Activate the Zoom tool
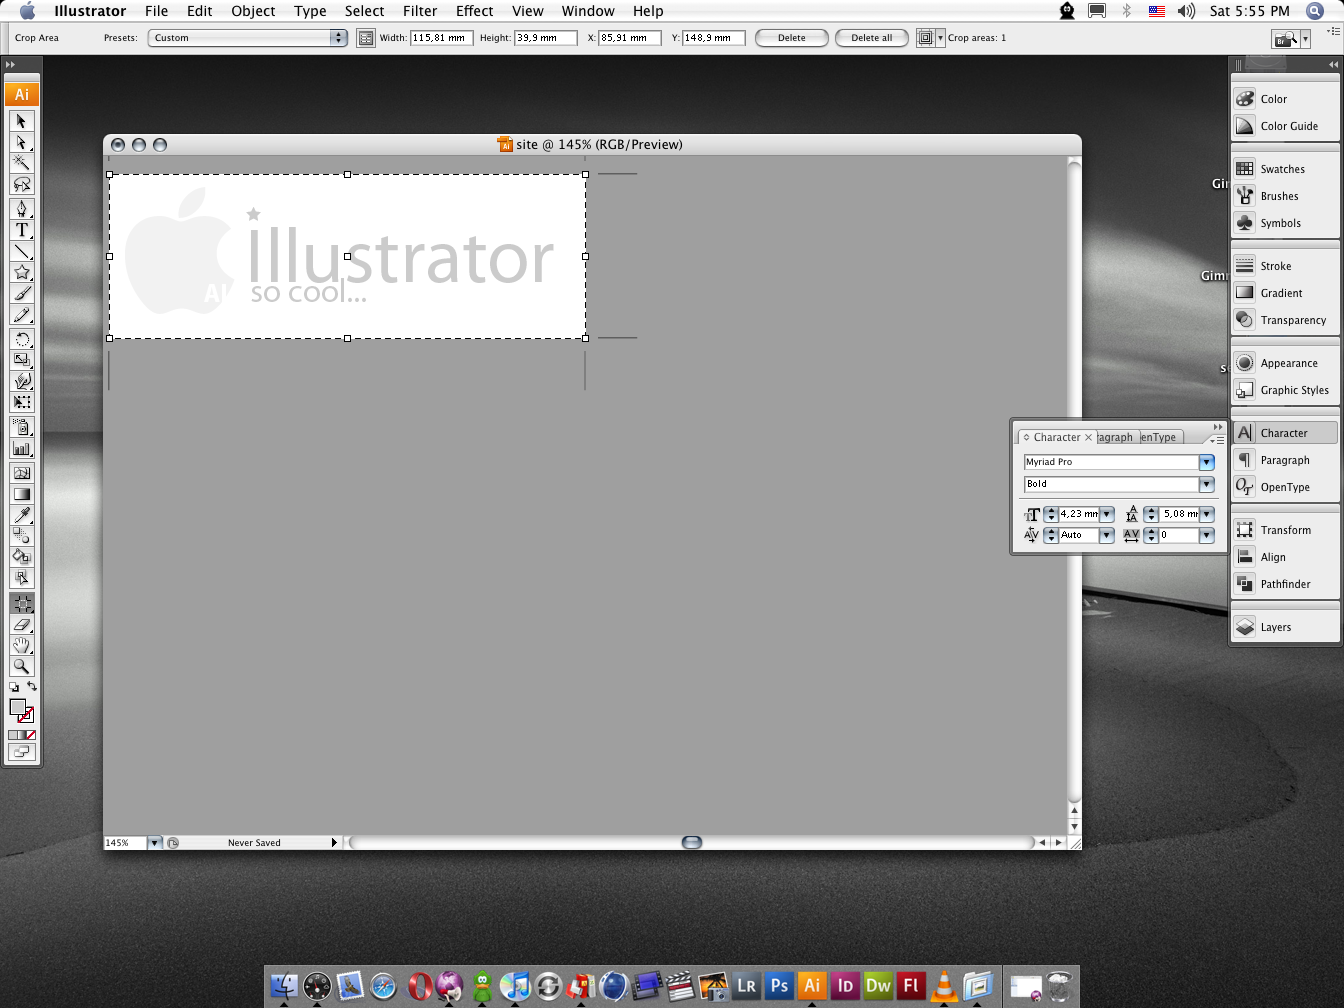The image size is (1344, 1008). pos(21,667)
